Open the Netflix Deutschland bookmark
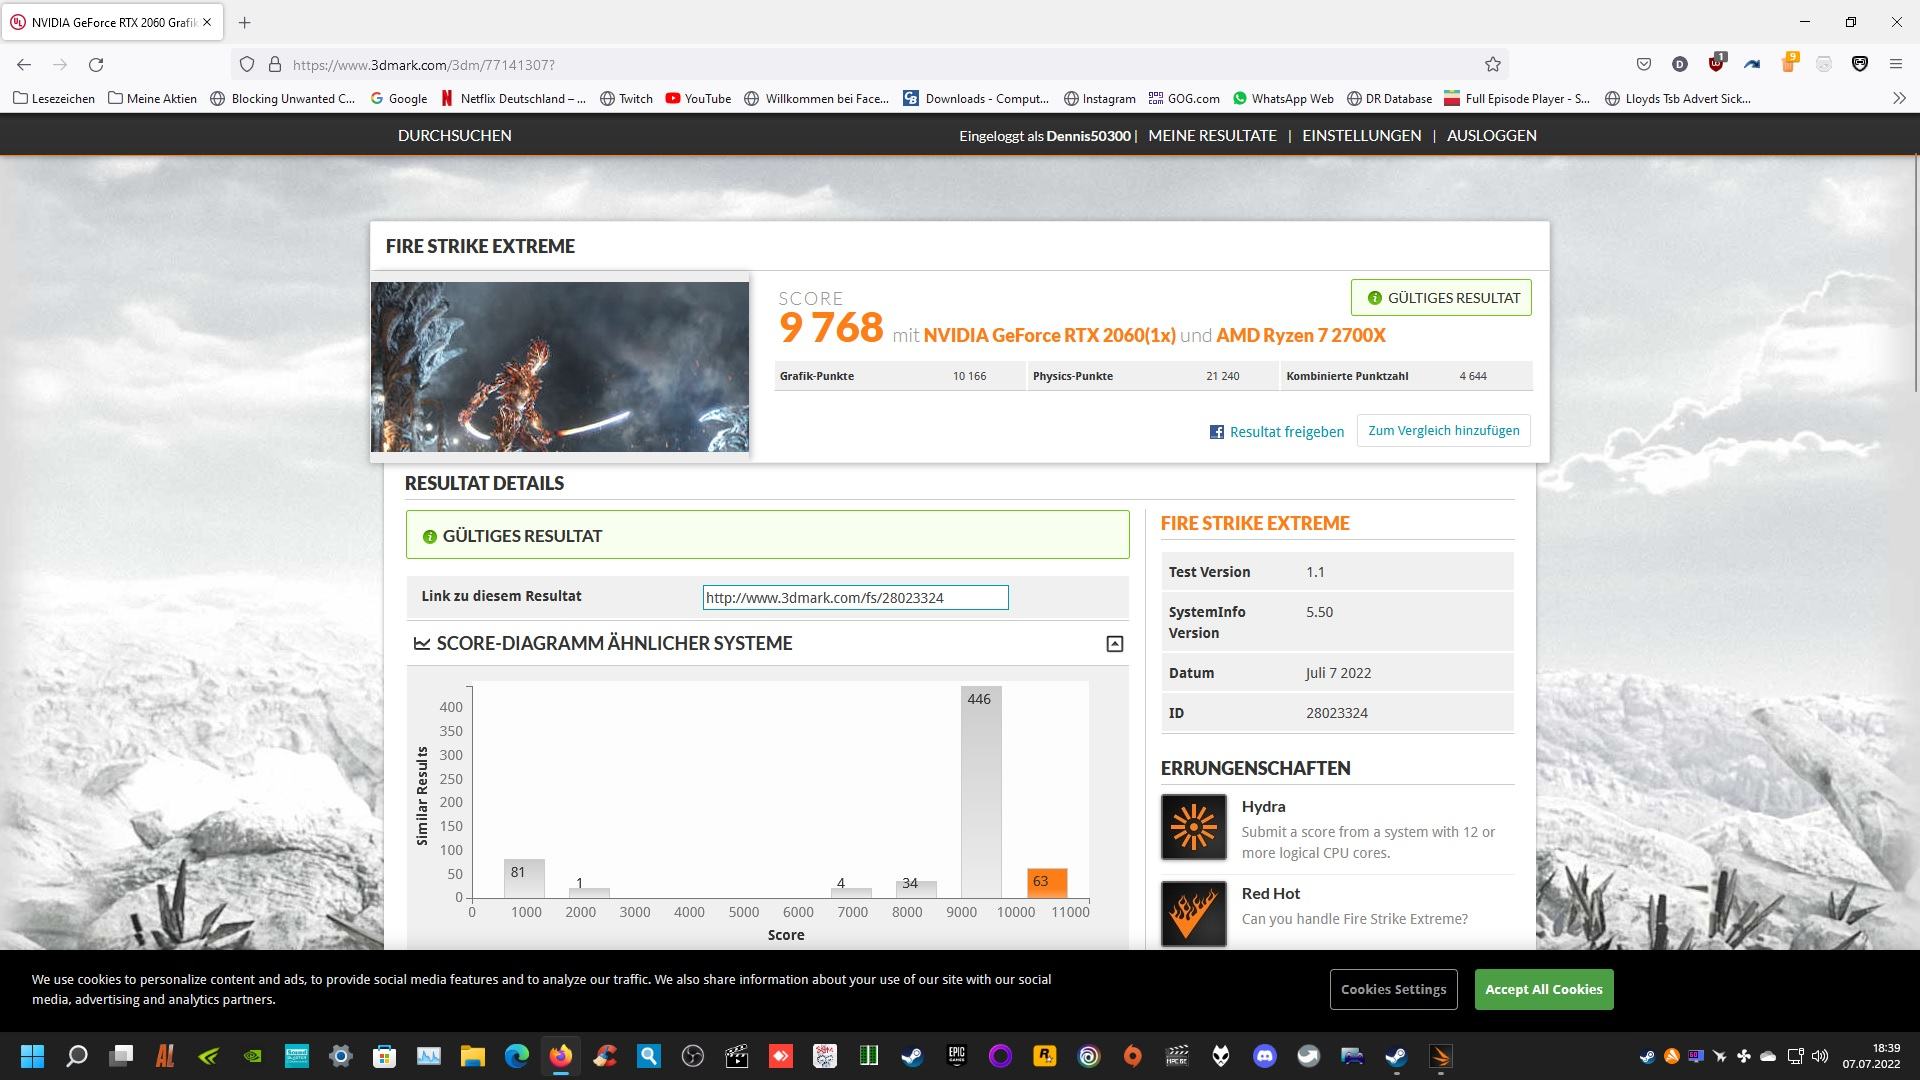Screen dimensions: 1920x1080 click(513, 98)
